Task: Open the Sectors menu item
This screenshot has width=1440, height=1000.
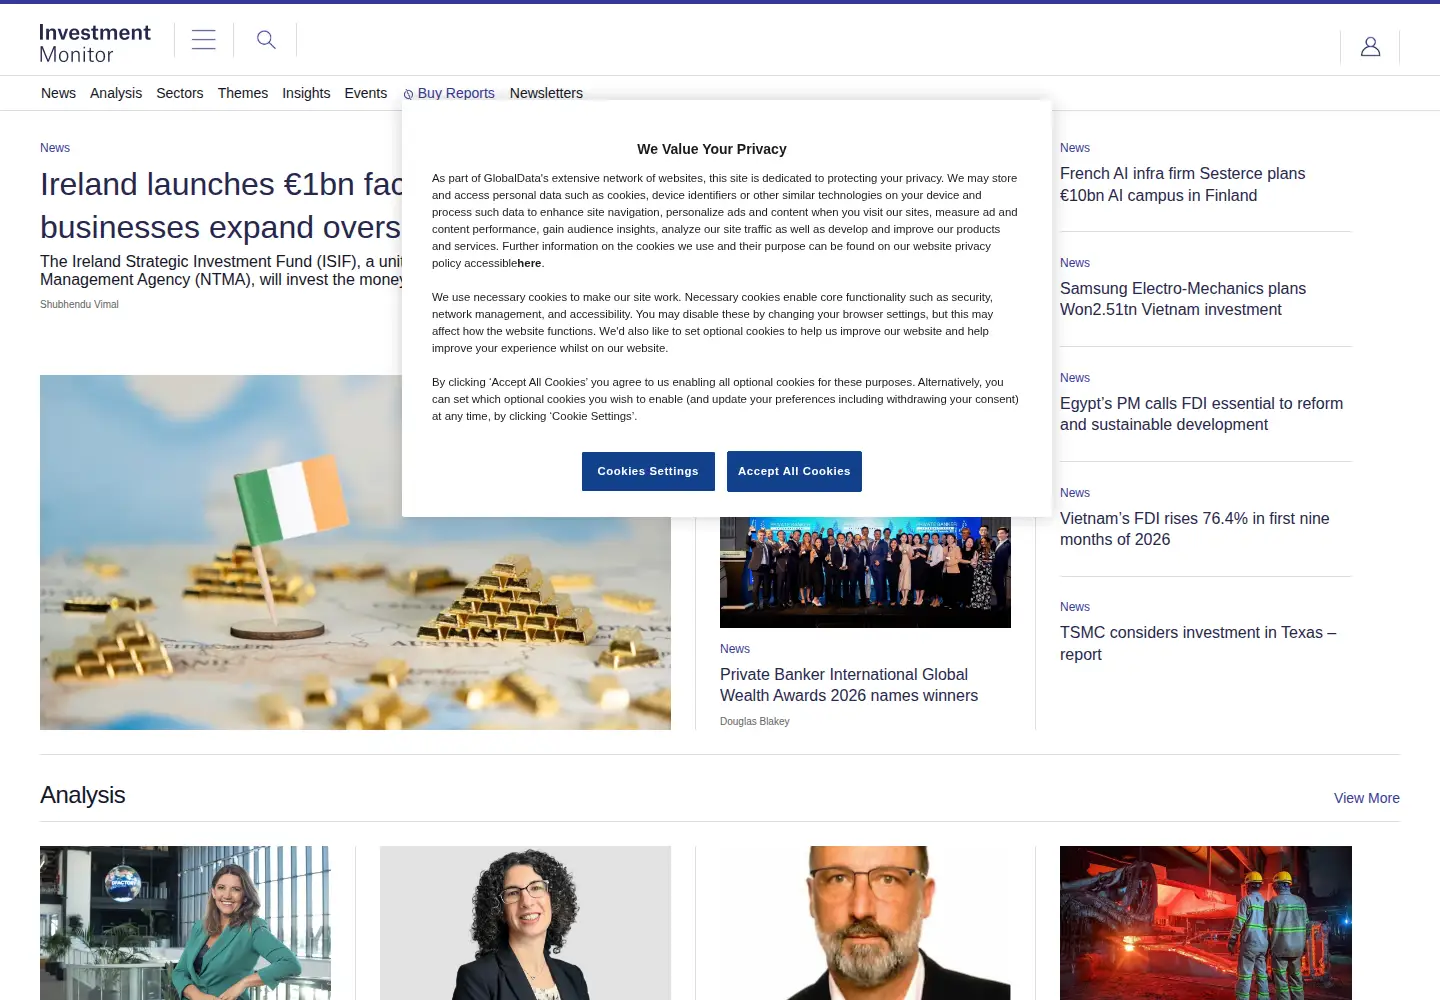Action: pyautogui.click(x=180, y=93)
